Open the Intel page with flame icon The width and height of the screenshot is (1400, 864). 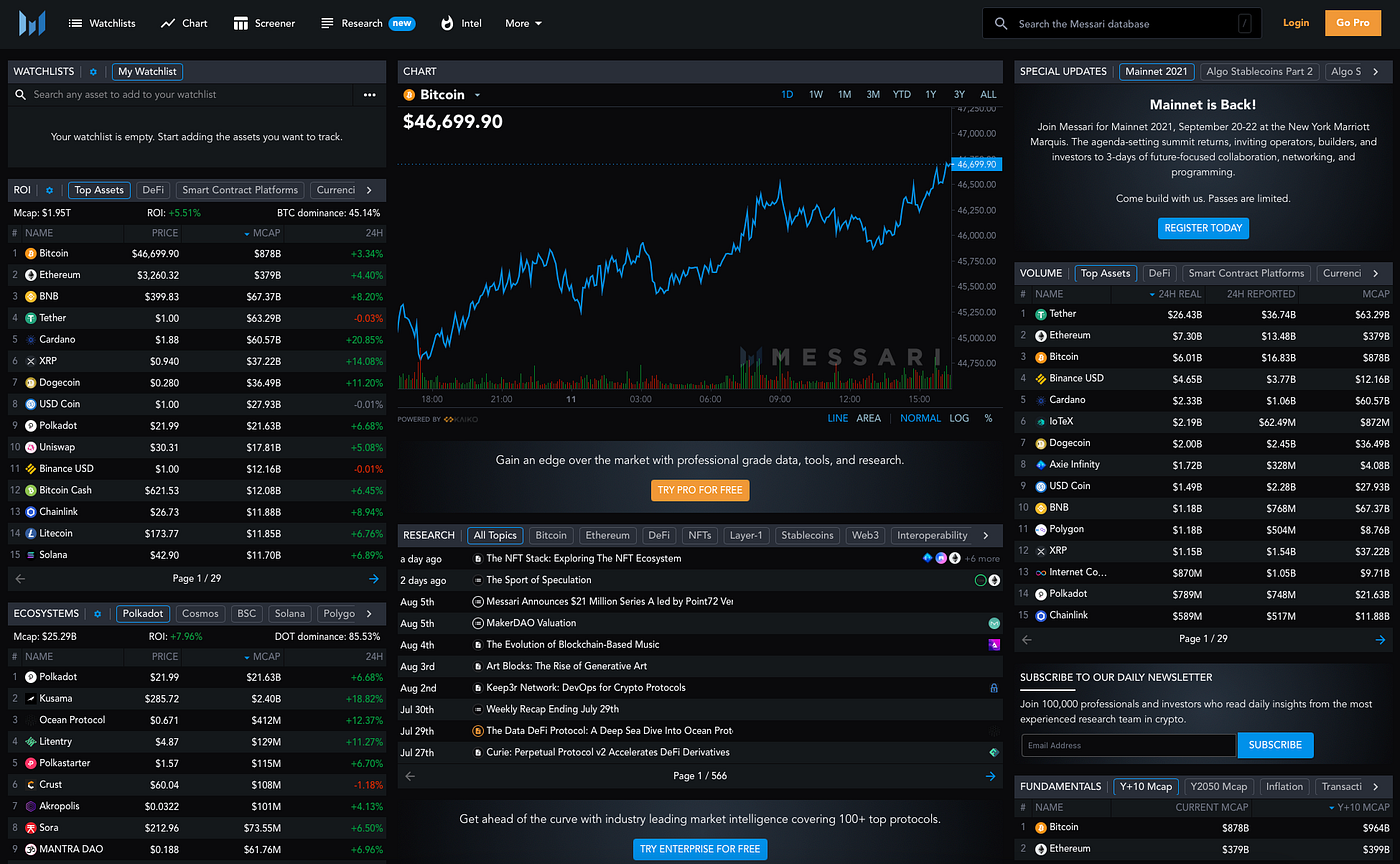pyautogui.click(x=461, y=23)
